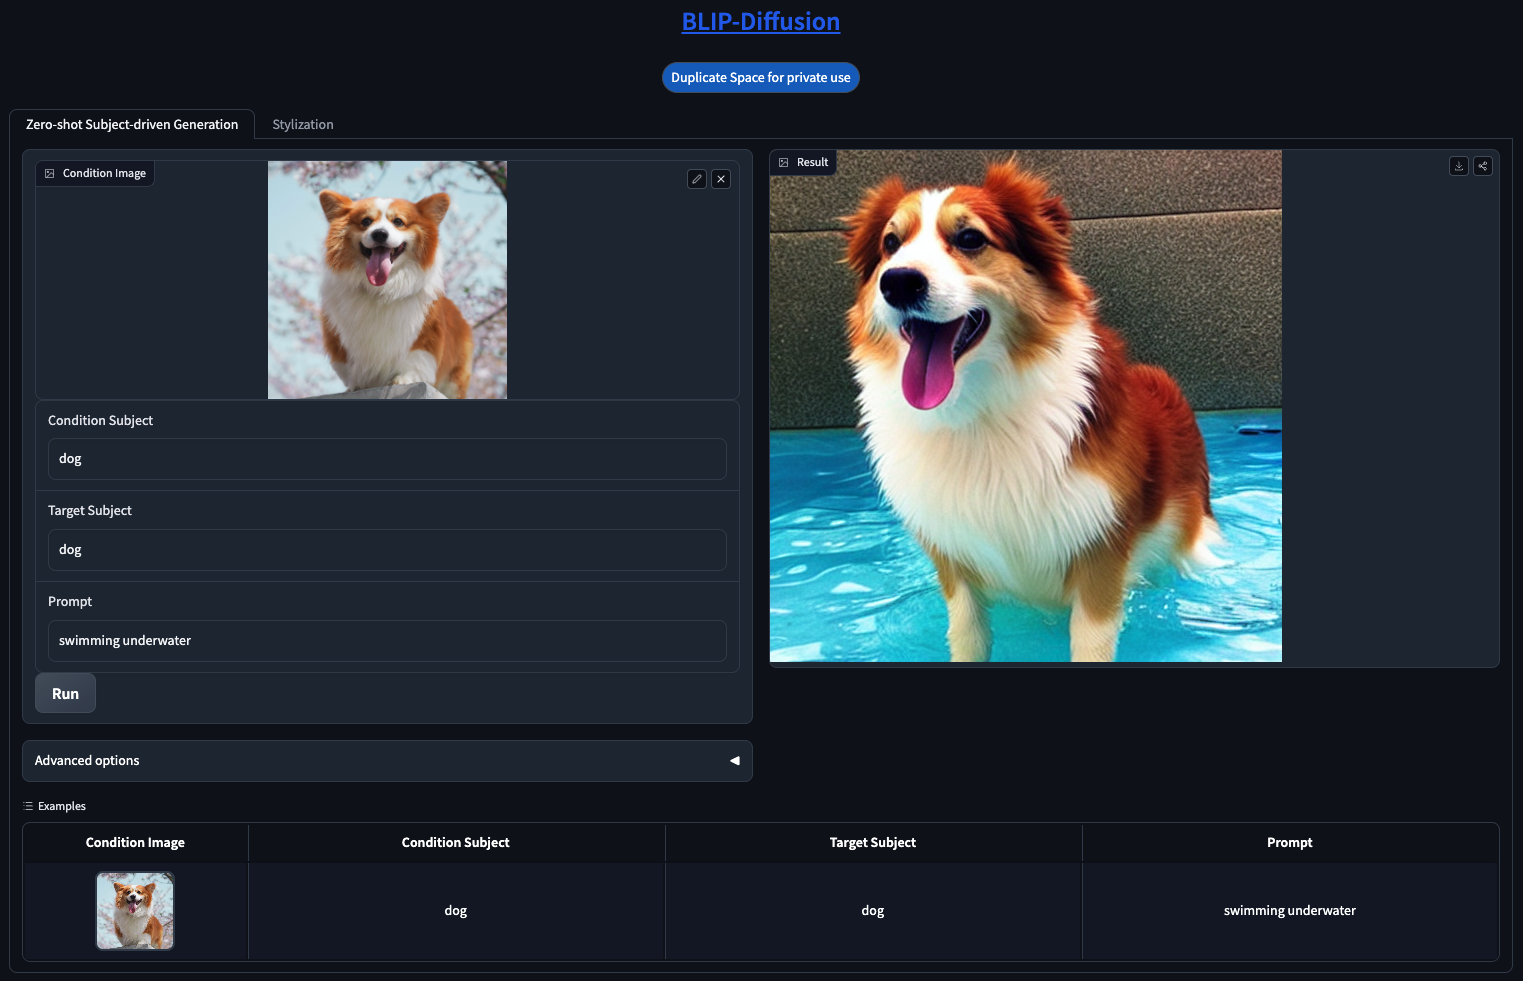Select the Zero-shot Subject-driven Generation tab
The image size is (1523, 981).
pos(132,125)
